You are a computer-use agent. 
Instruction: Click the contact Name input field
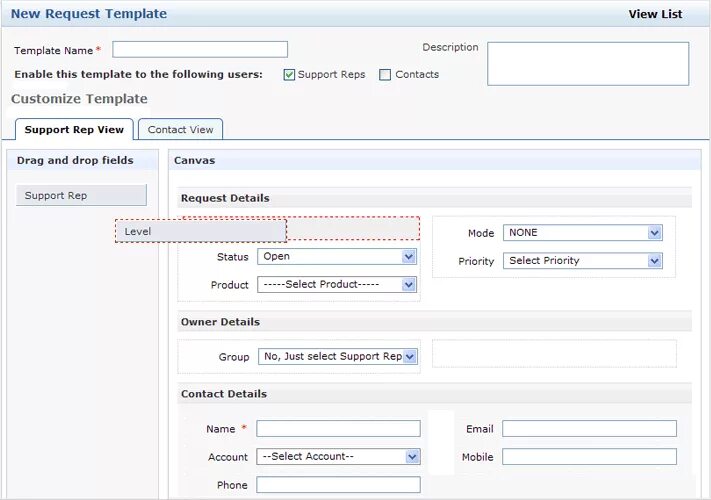point(338,428)
